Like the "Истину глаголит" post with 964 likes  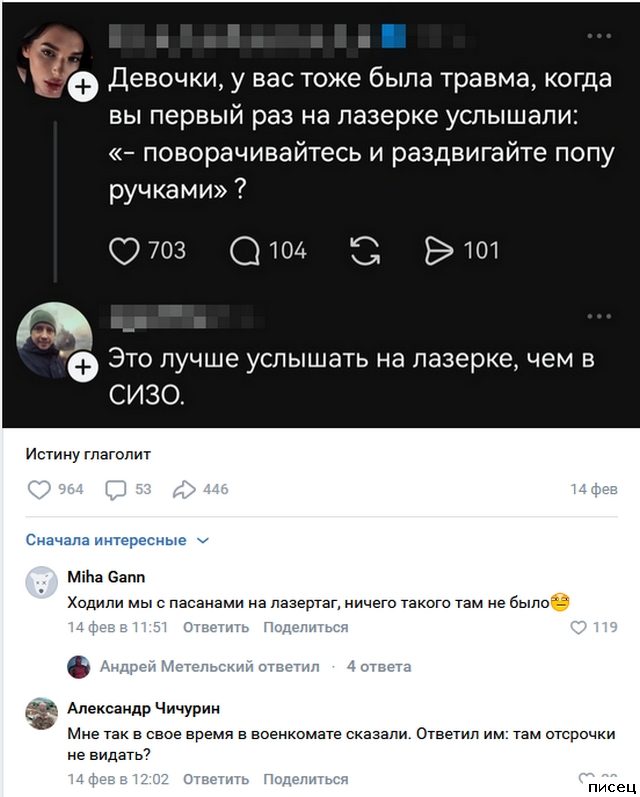(39, 489)
